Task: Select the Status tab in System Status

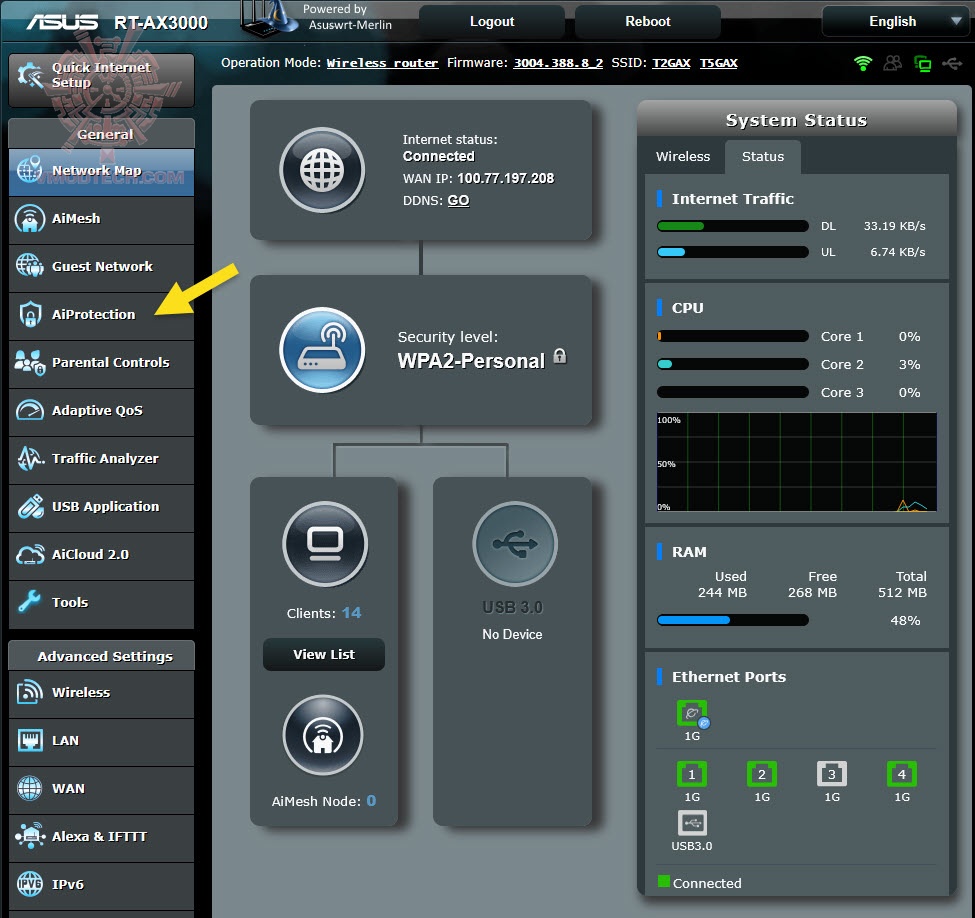Action: (x=763, y=157)
